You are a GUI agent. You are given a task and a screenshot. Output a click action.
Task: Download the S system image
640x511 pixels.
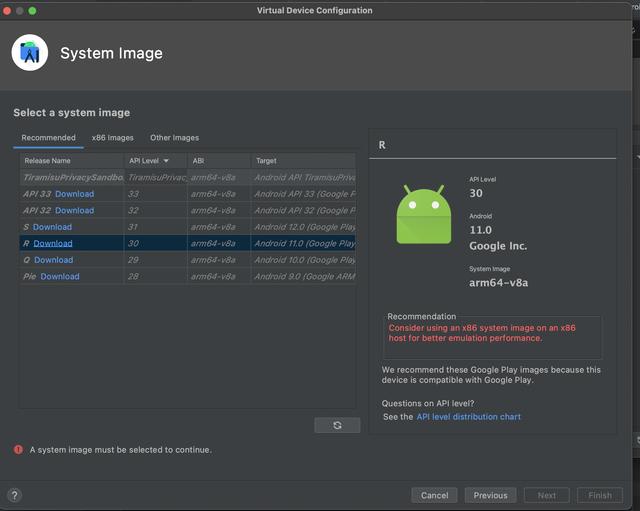click(52, 227)
